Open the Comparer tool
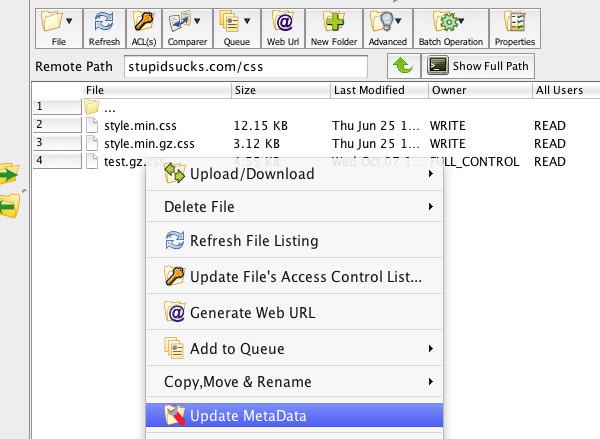The width and height of the screenshot is (600, 439). coord(187,29)
